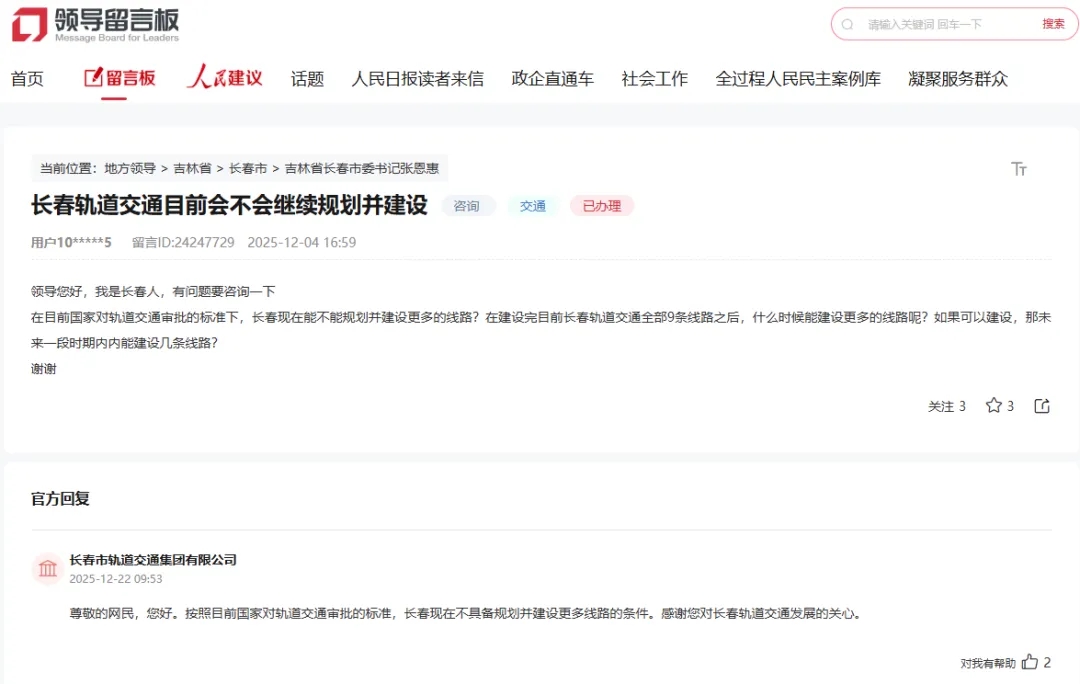Click the official institution avatar icon
The image size is (1080, 684).
[47, 569]
